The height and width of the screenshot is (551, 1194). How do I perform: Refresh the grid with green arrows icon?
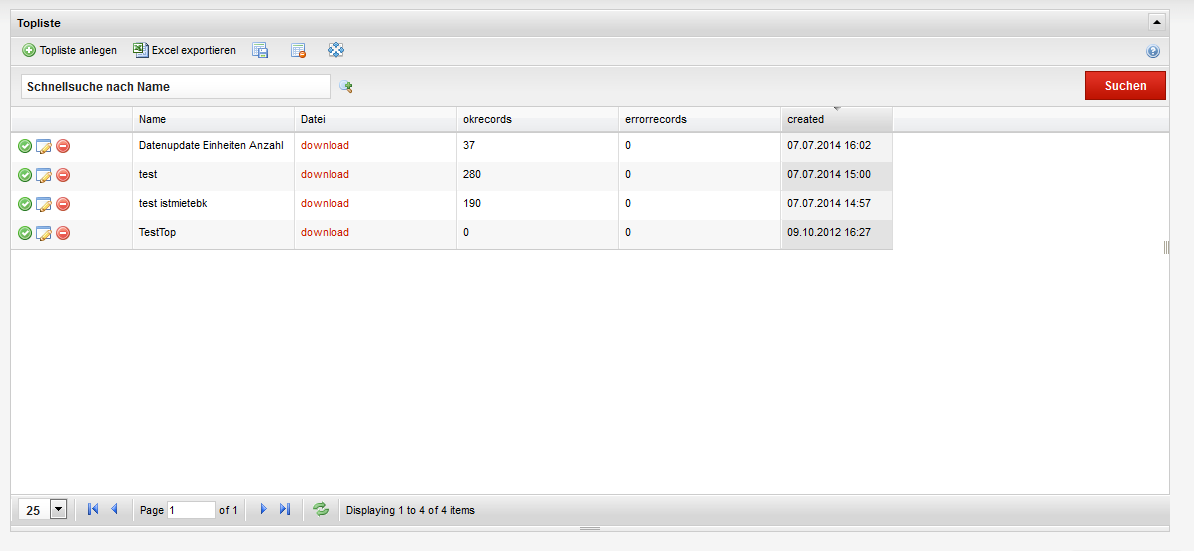pyautogui.click(x=321, y=510)
